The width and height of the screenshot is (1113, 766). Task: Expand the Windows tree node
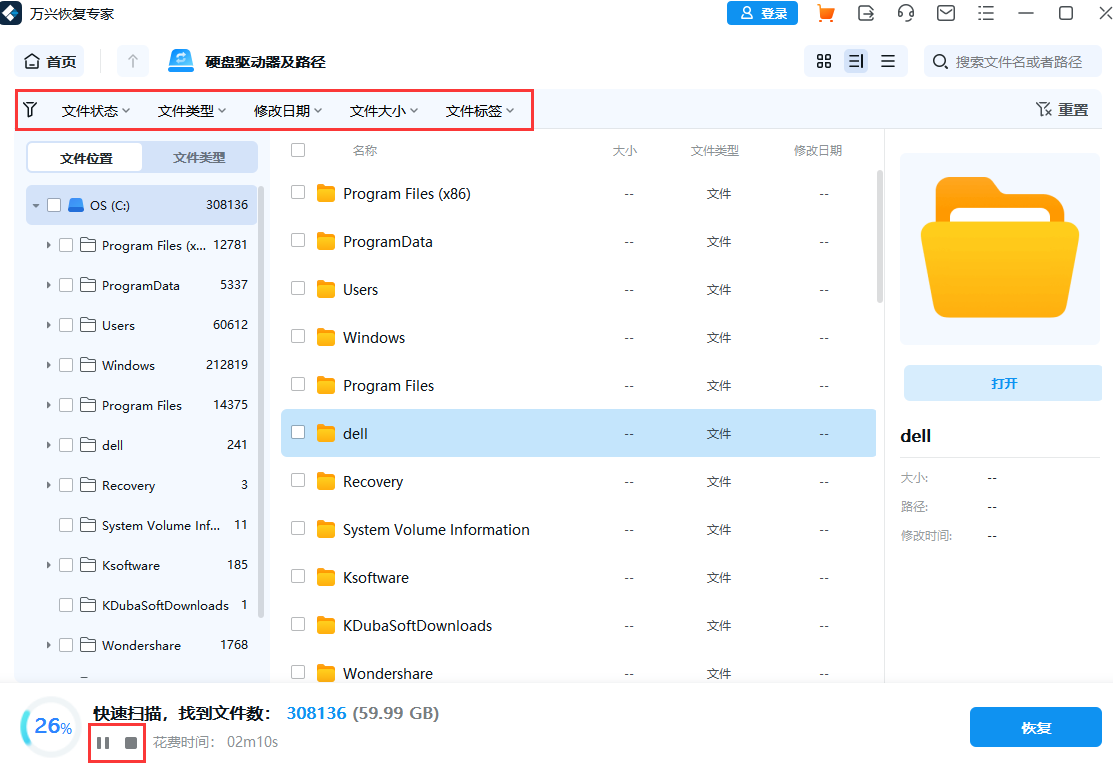click(48, 365)
